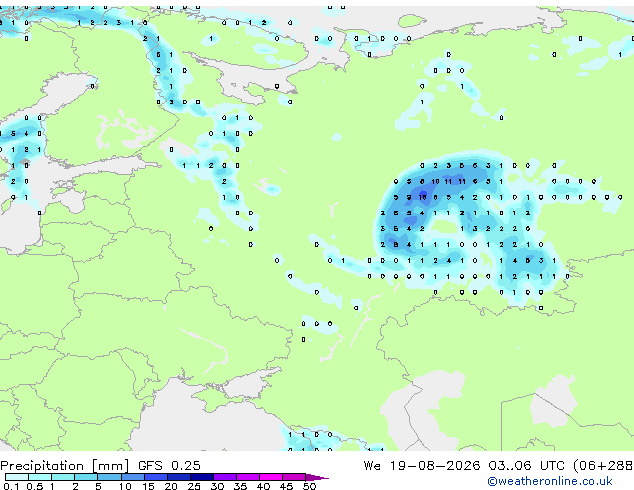Image resolution: width=634 pixels, height=490 pixels.
Task: Click the '16' precipitation maximum value on map
Action: pyautogui.click(x=423, y=197)
